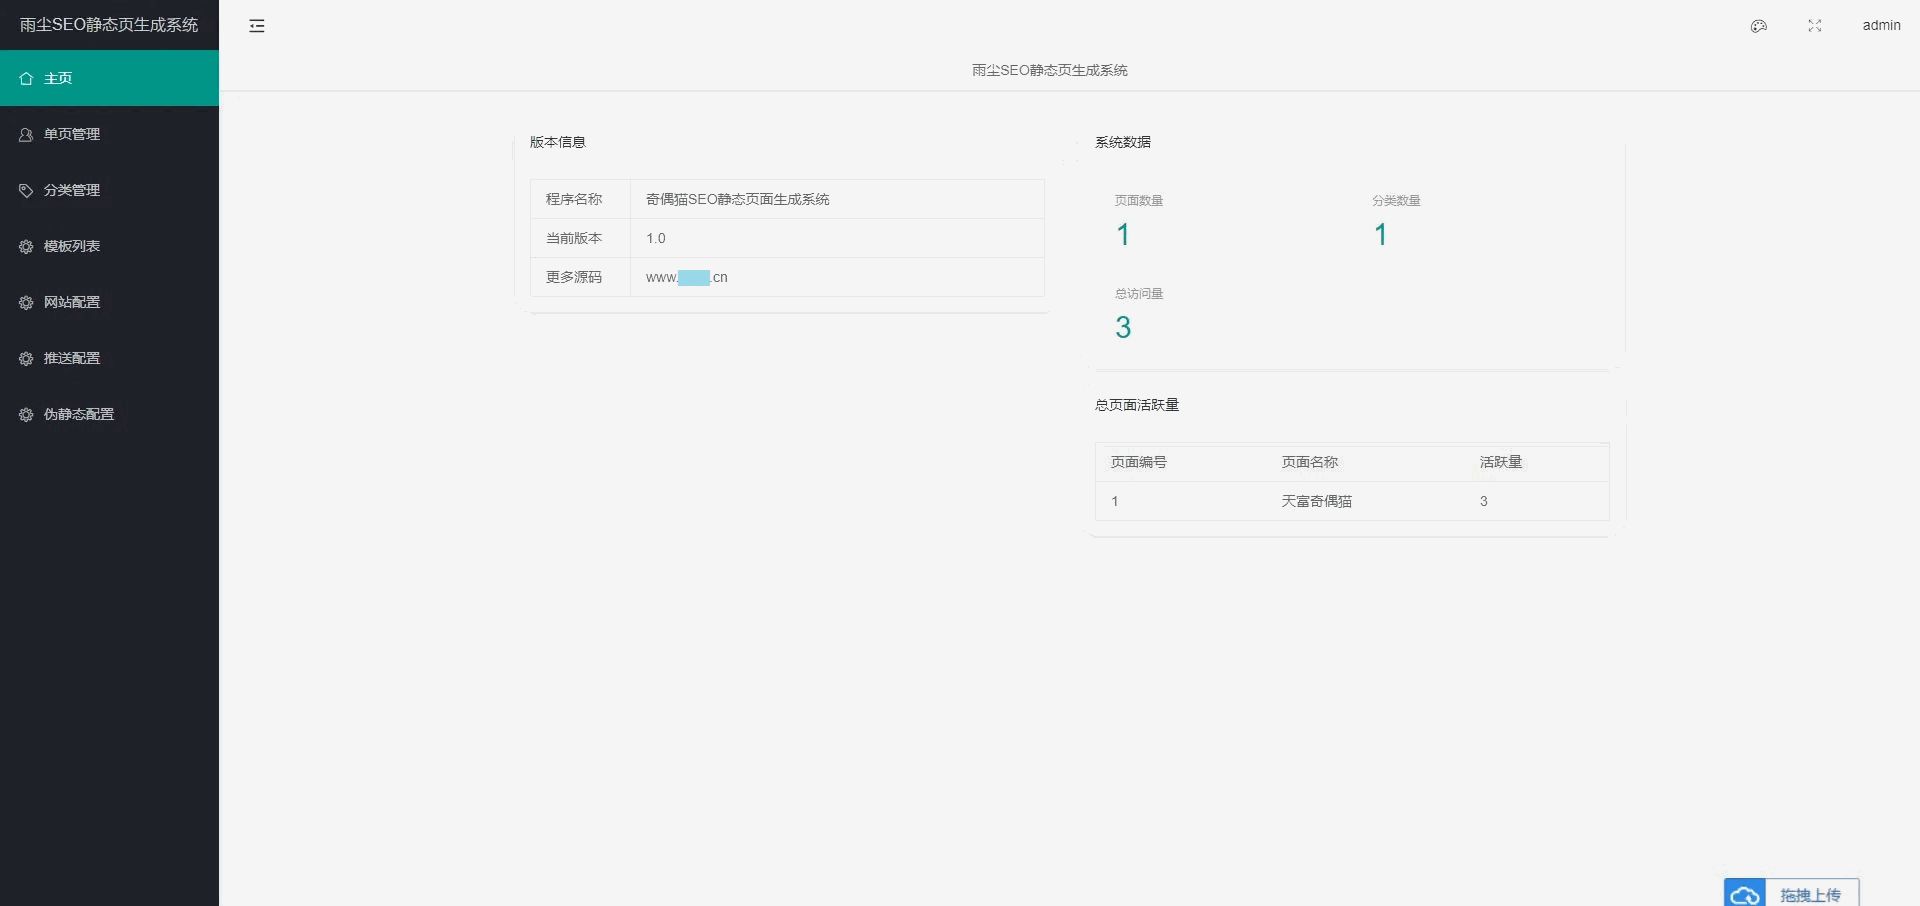Click the www source code link
Screen dimensions: 1920x906
[x=687, y=277]
